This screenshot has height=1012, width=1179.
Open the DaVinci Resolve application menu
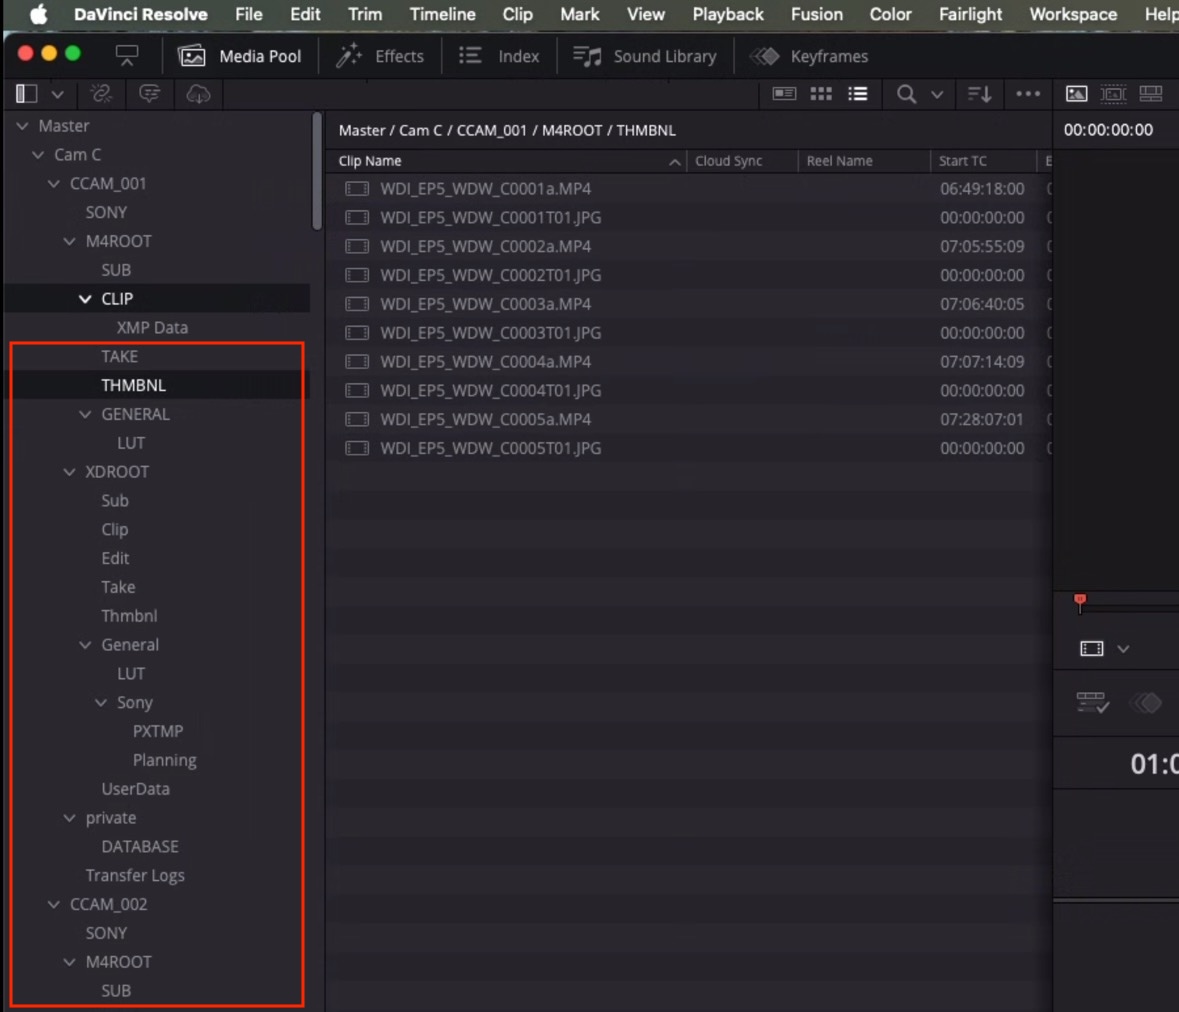141,14
